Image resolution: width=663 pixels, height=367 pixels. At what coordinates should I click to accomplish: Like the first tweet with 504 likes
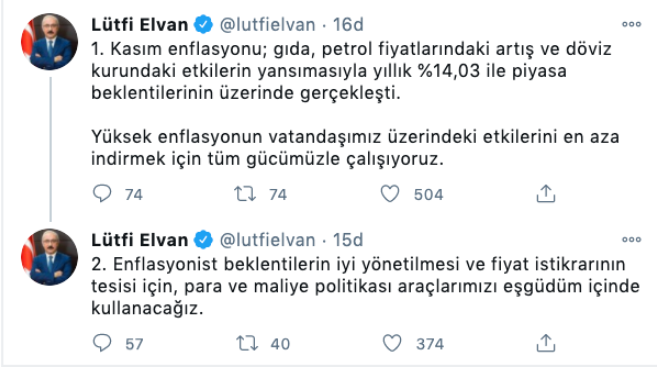click(390, 194)
